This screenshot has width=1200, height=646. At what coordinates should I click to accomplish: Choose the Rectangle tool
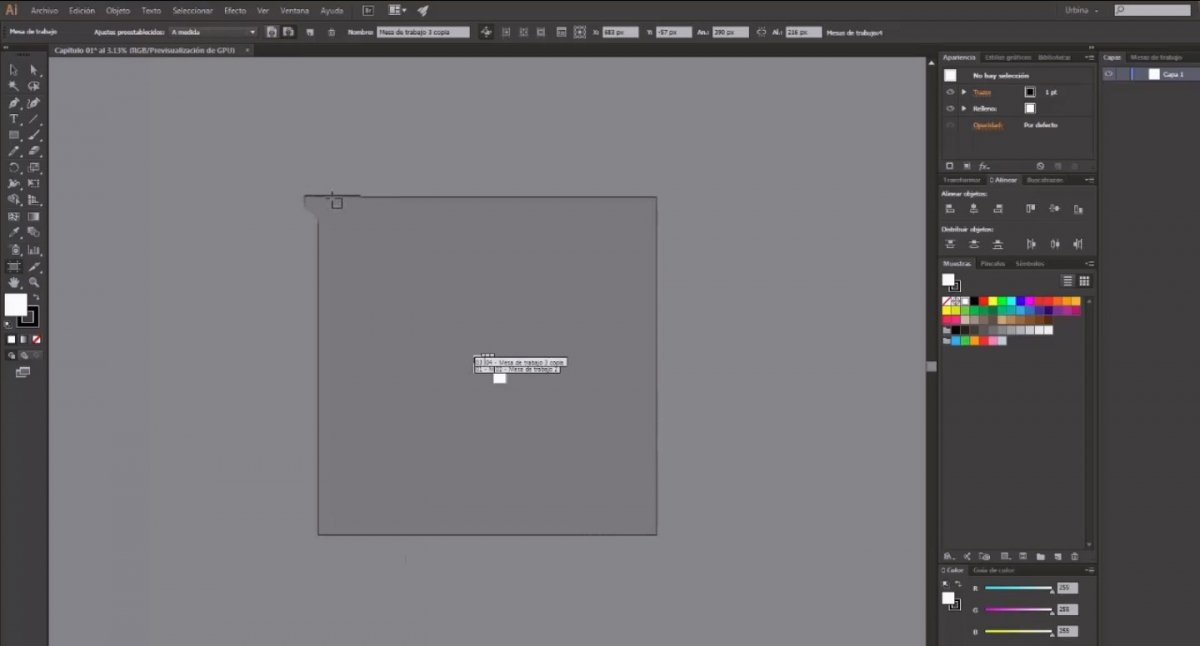click(14, 135)
